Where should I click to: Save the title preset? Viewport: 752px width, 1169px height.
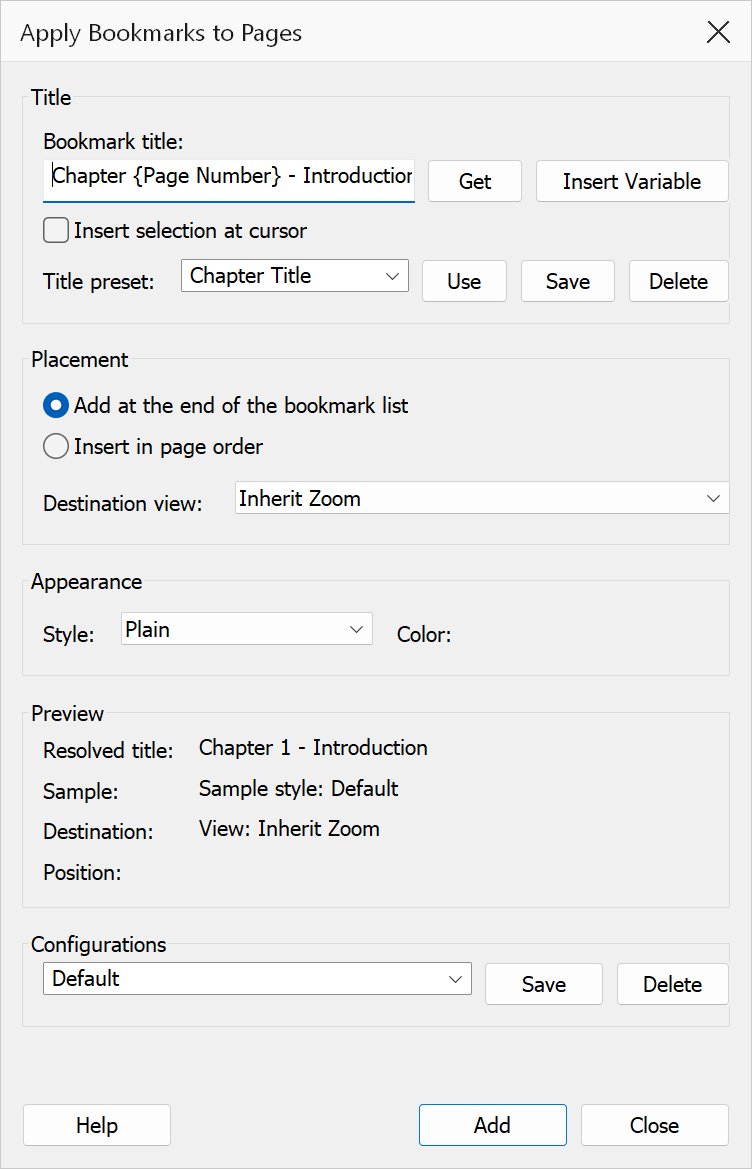click(x=568, y=281)
